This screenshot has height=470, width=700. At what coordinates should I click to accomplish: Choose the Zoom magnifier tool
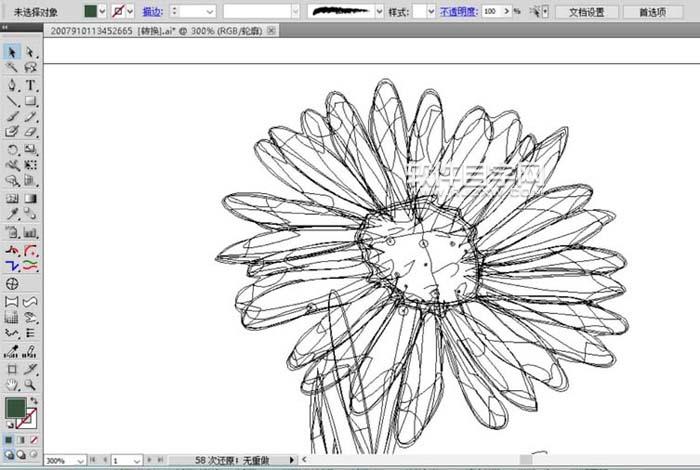tap(30, 384)
